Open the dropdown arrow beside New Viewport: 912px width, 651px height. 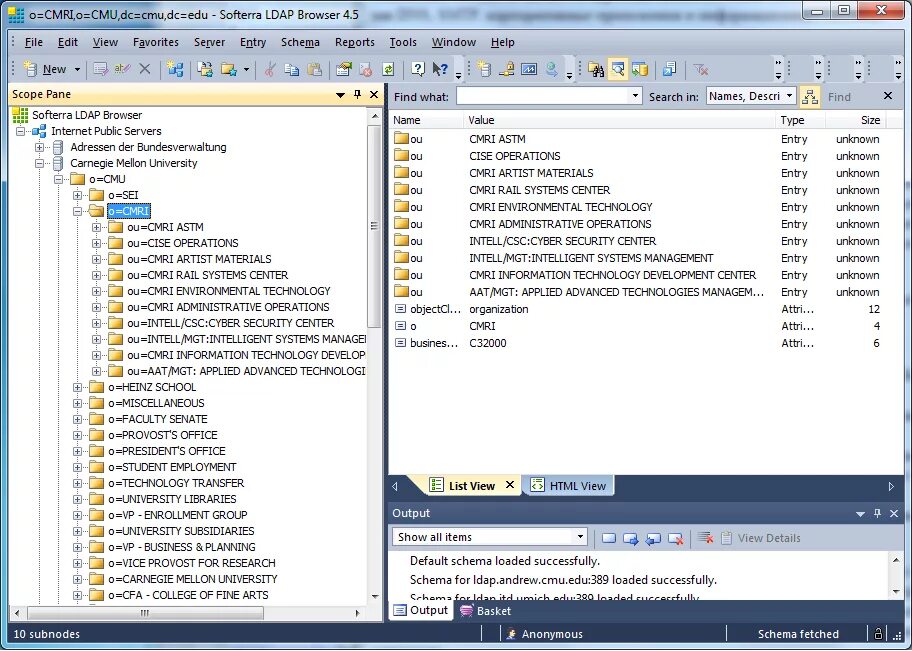tap(77, 69)
